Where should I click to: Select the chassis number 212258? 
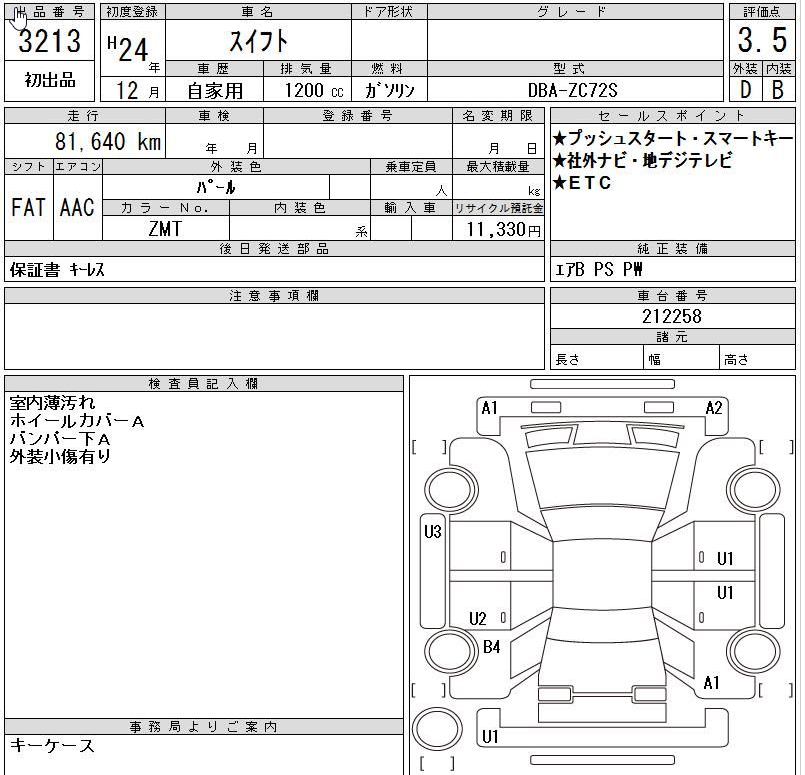[x=672, y=316]
